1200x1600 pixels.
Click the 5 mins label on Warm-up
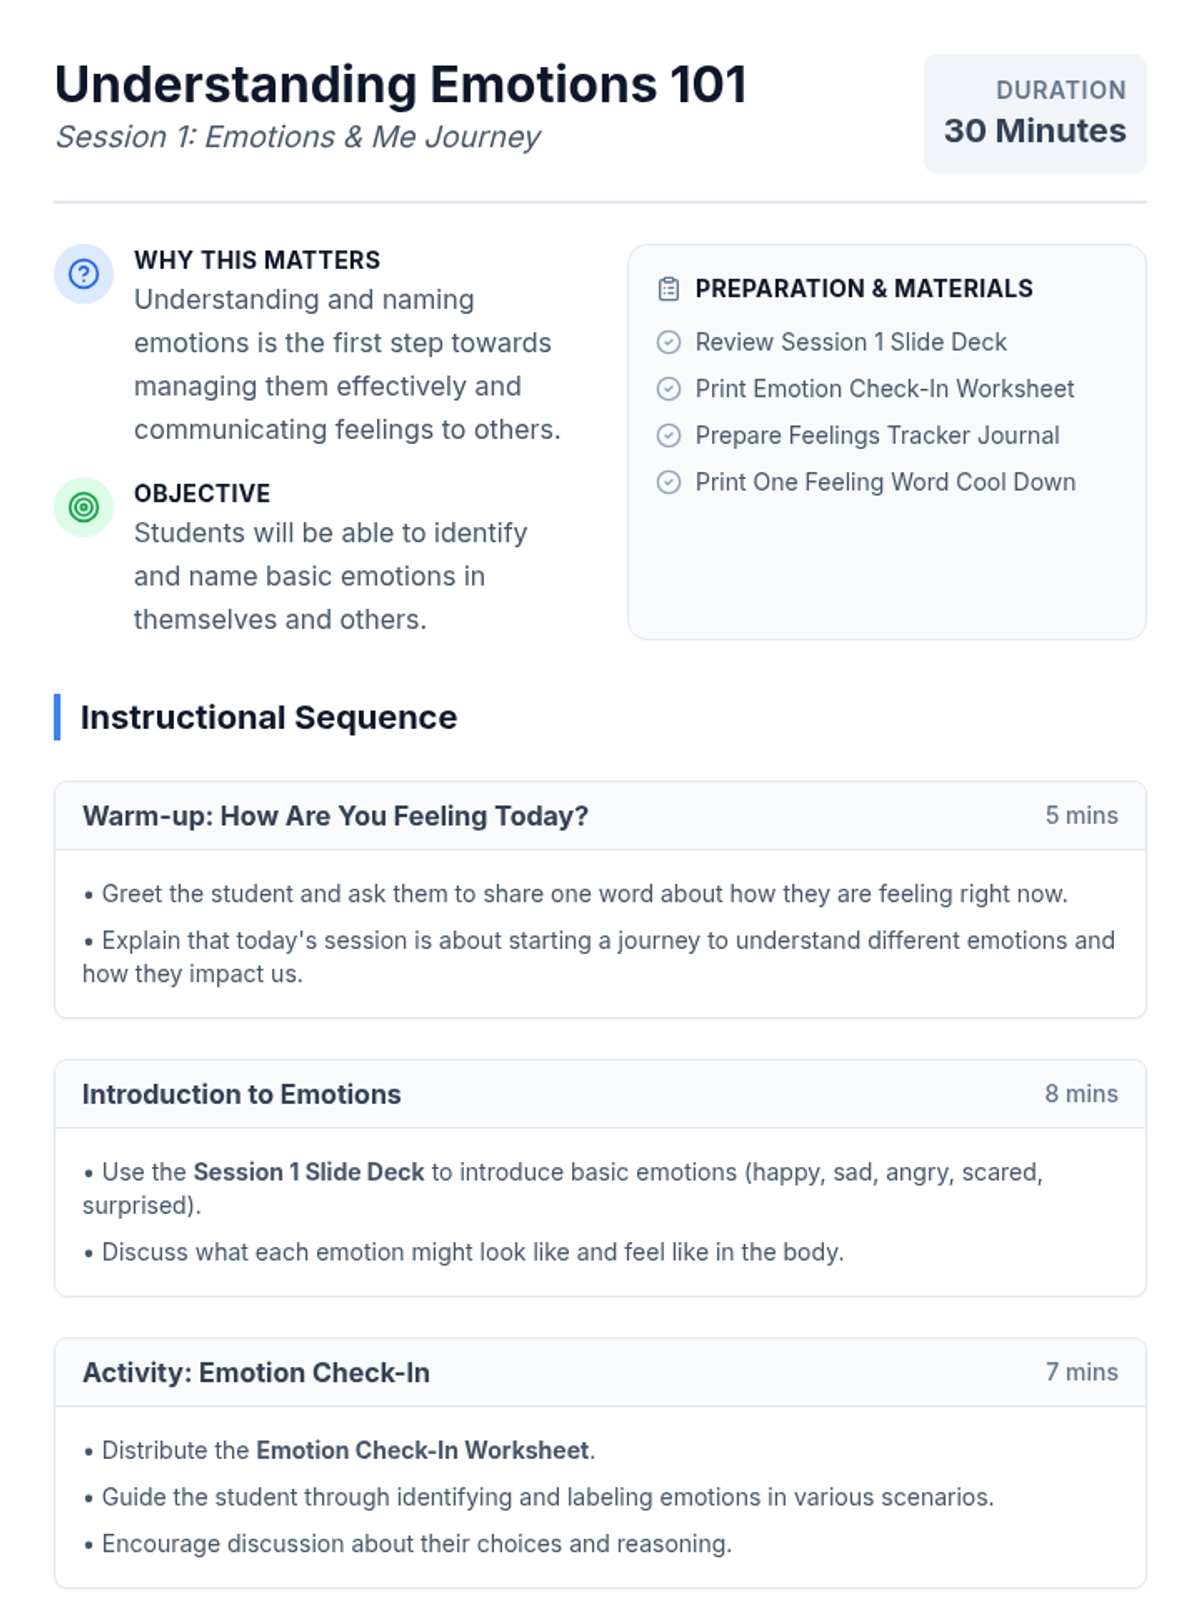1081,816
